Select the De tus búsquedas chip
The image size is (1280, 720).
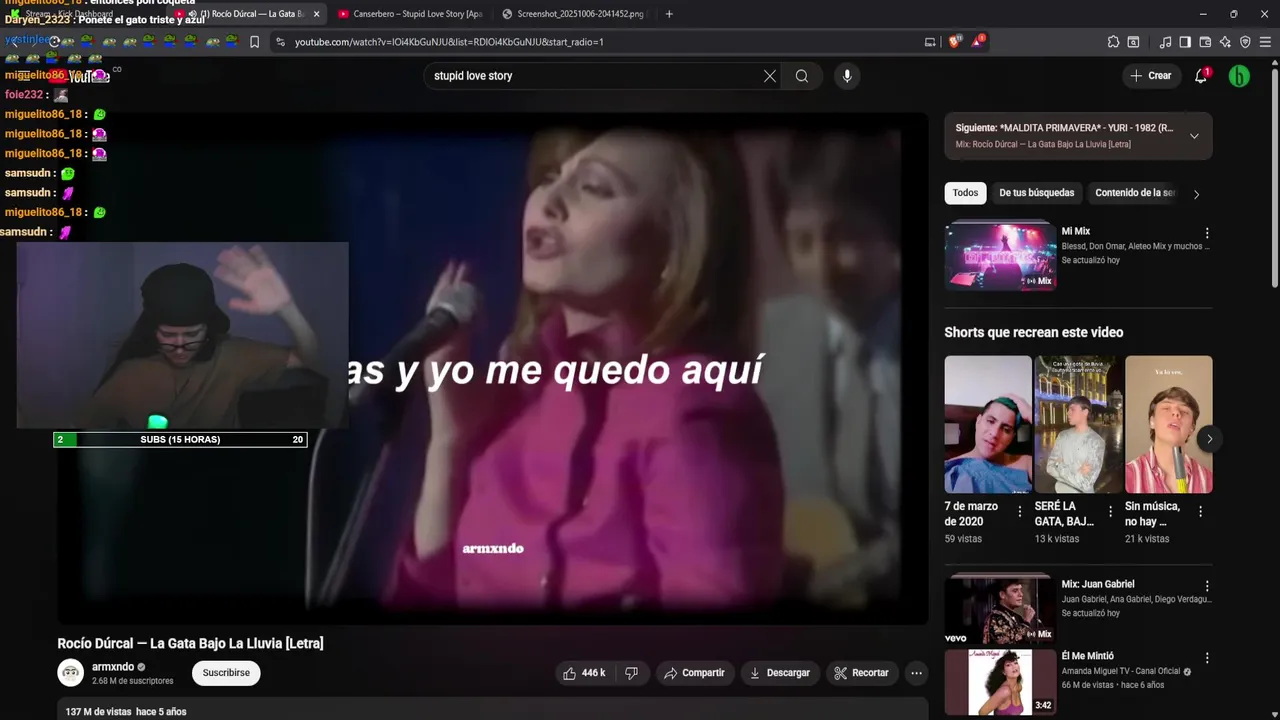pyautogui.click(x=1036, y=193)
